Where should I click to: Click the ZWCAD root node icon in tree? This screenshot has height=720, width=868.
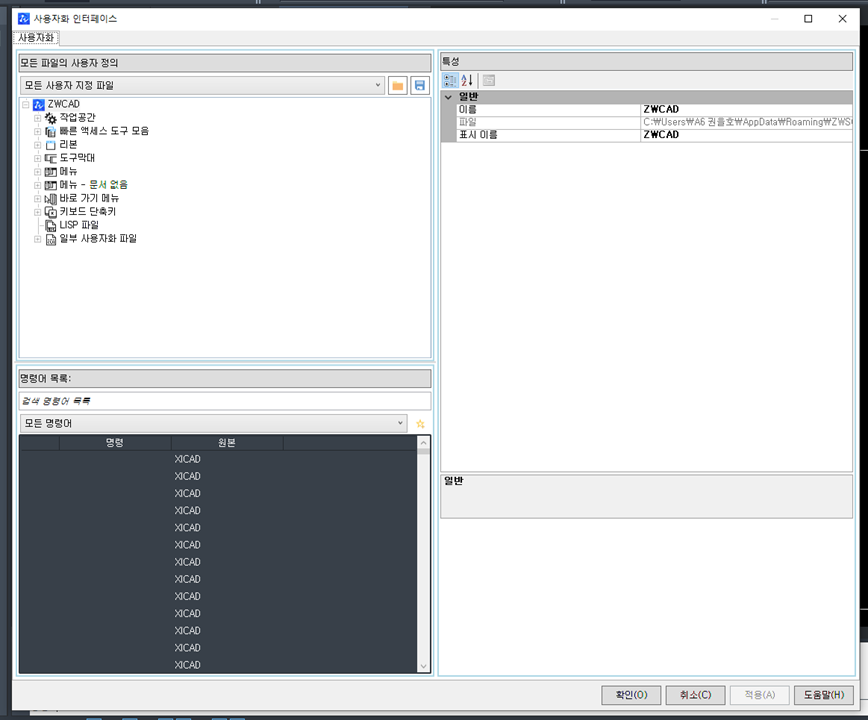(x=39, y=105)
